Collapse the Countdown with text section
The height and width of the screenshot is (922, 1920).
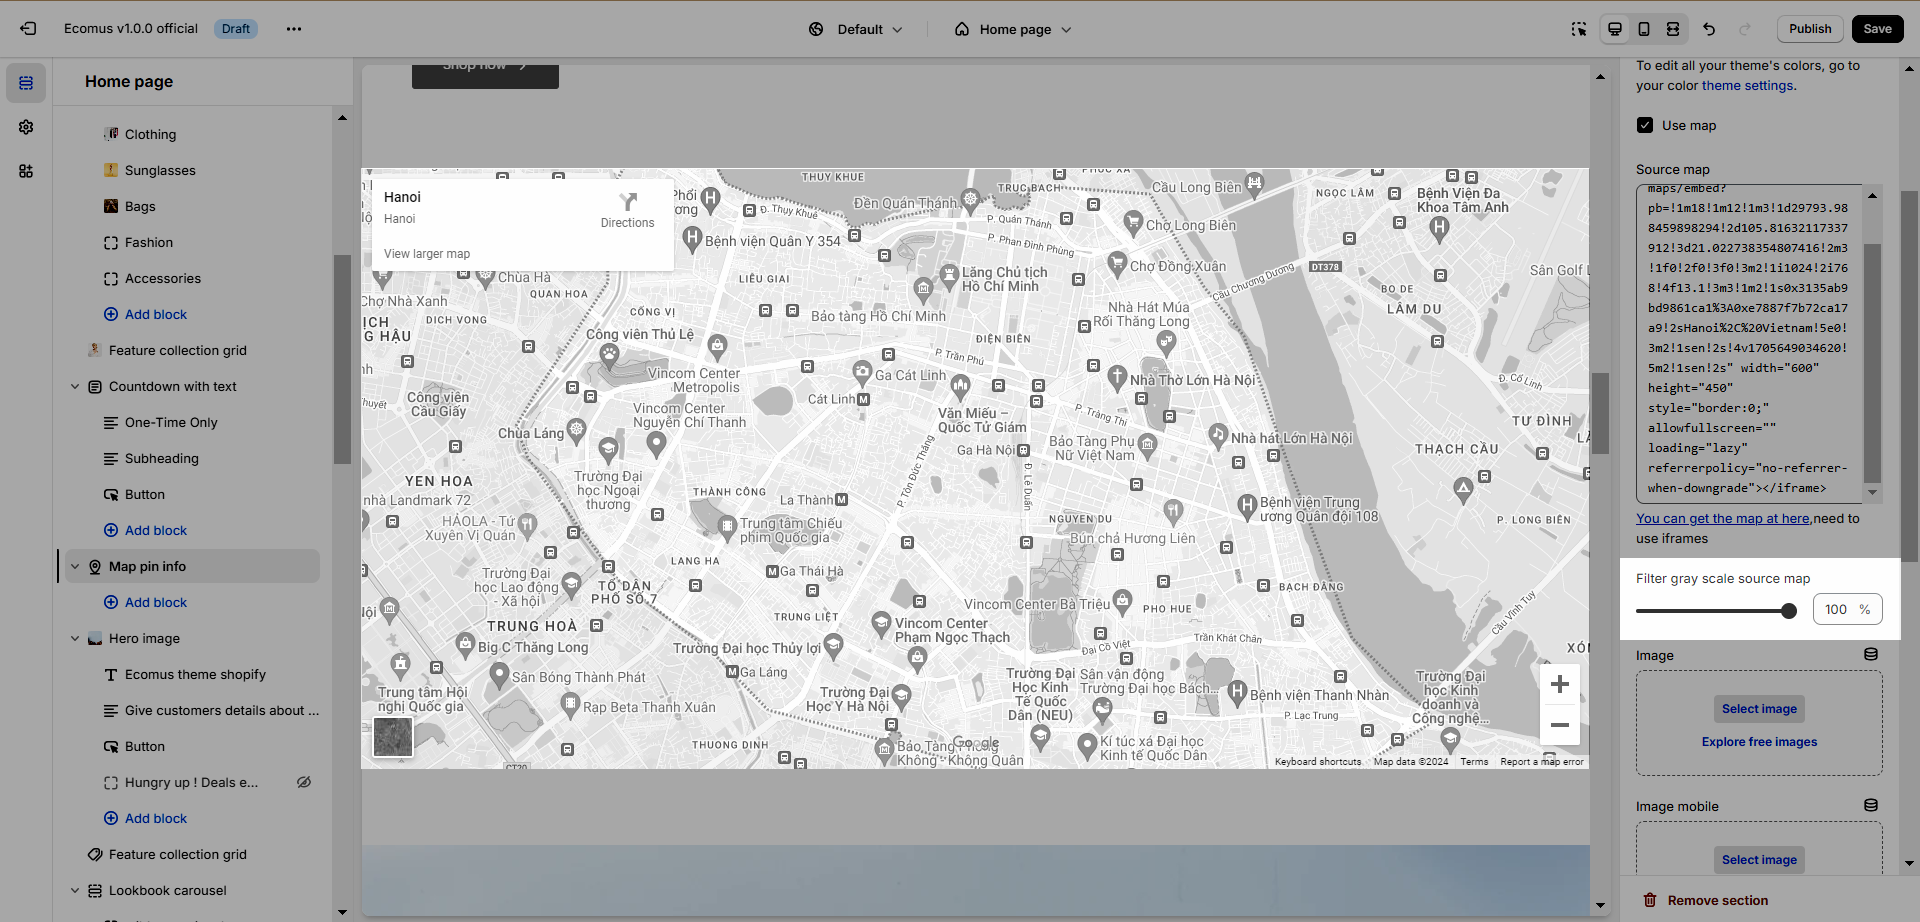(75, 386)
